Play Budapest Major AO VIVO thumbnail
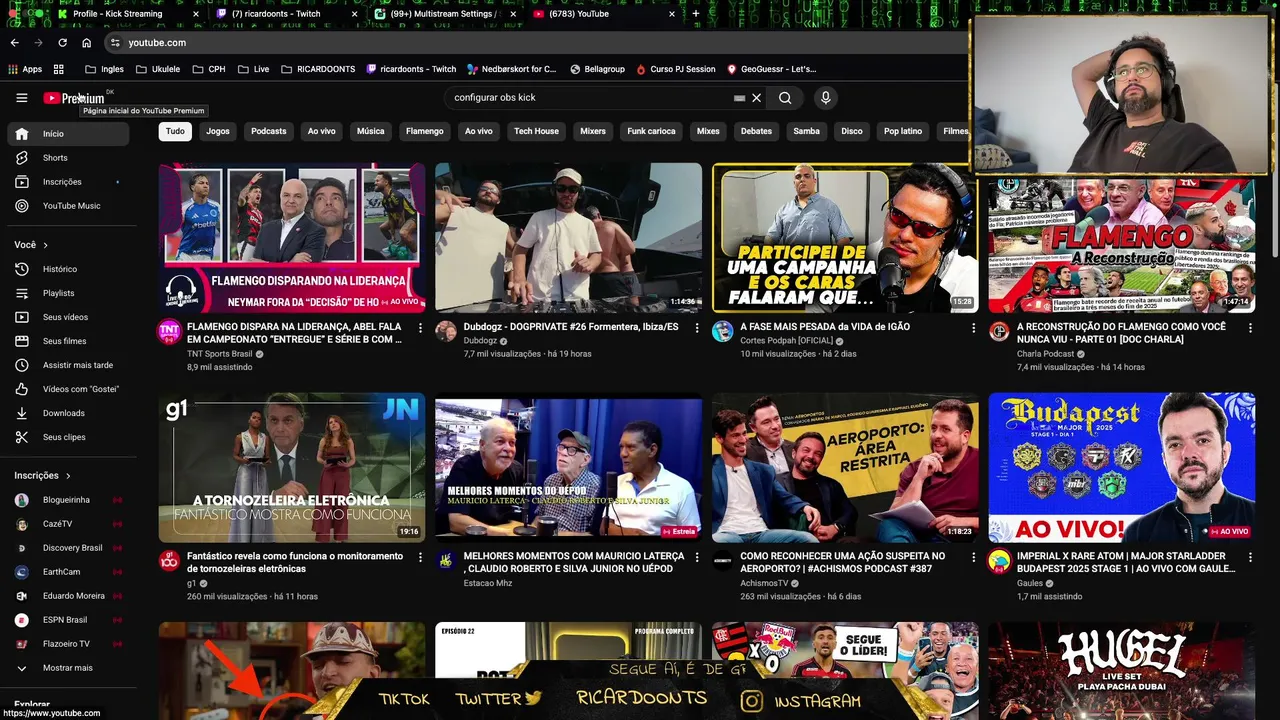This screenshot has height=720, width=1280. click(1121, 467)
